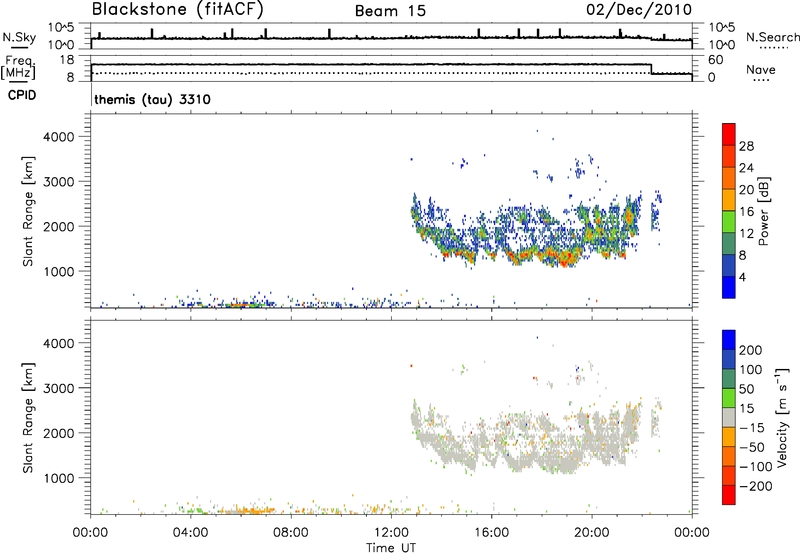Click the 4000 tick in power panel

tap(59, 137)
